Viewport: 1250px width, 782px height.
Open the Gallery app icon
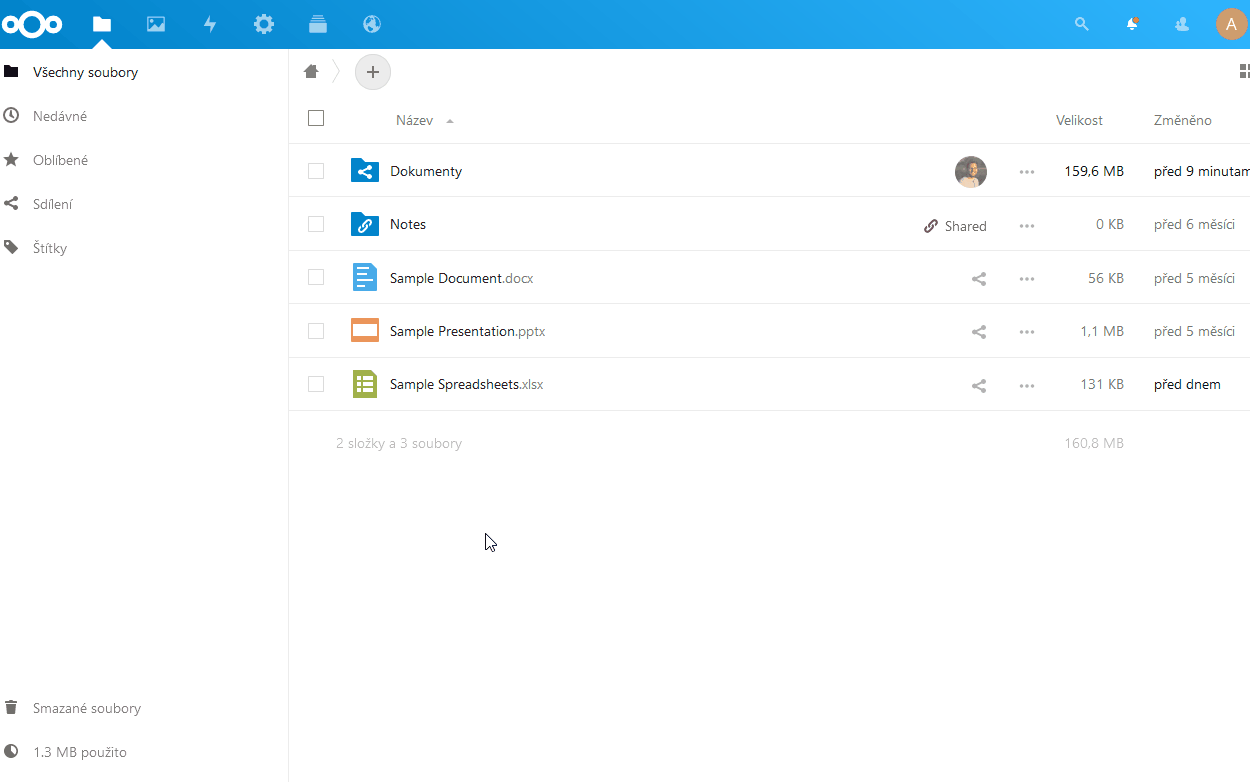point(156,24)
